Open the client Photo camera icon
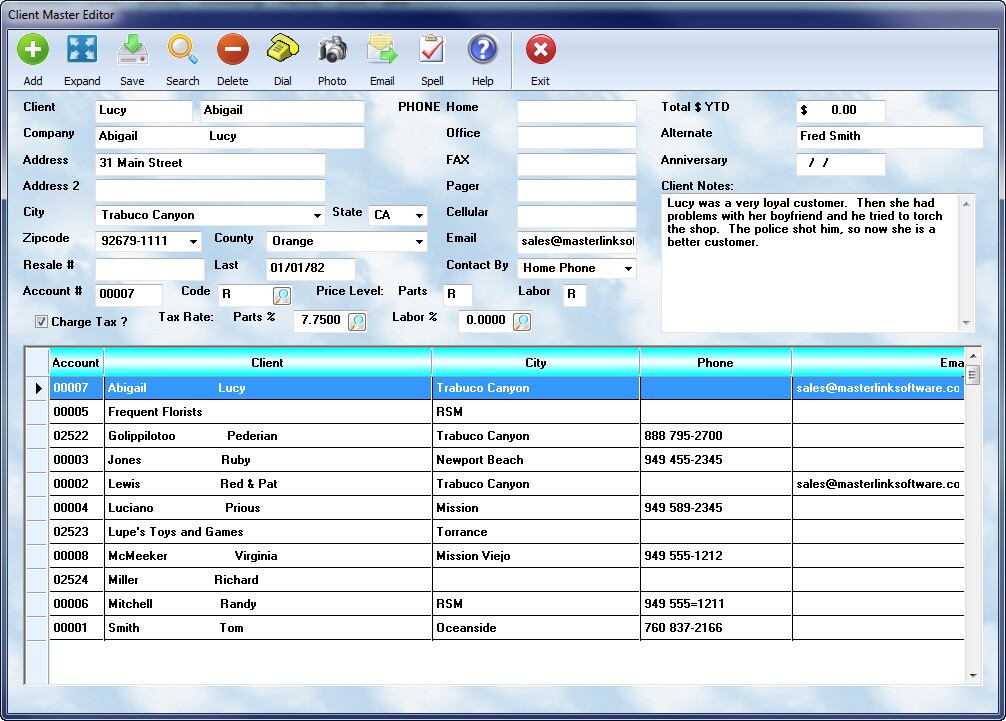 tap(332, 50)
